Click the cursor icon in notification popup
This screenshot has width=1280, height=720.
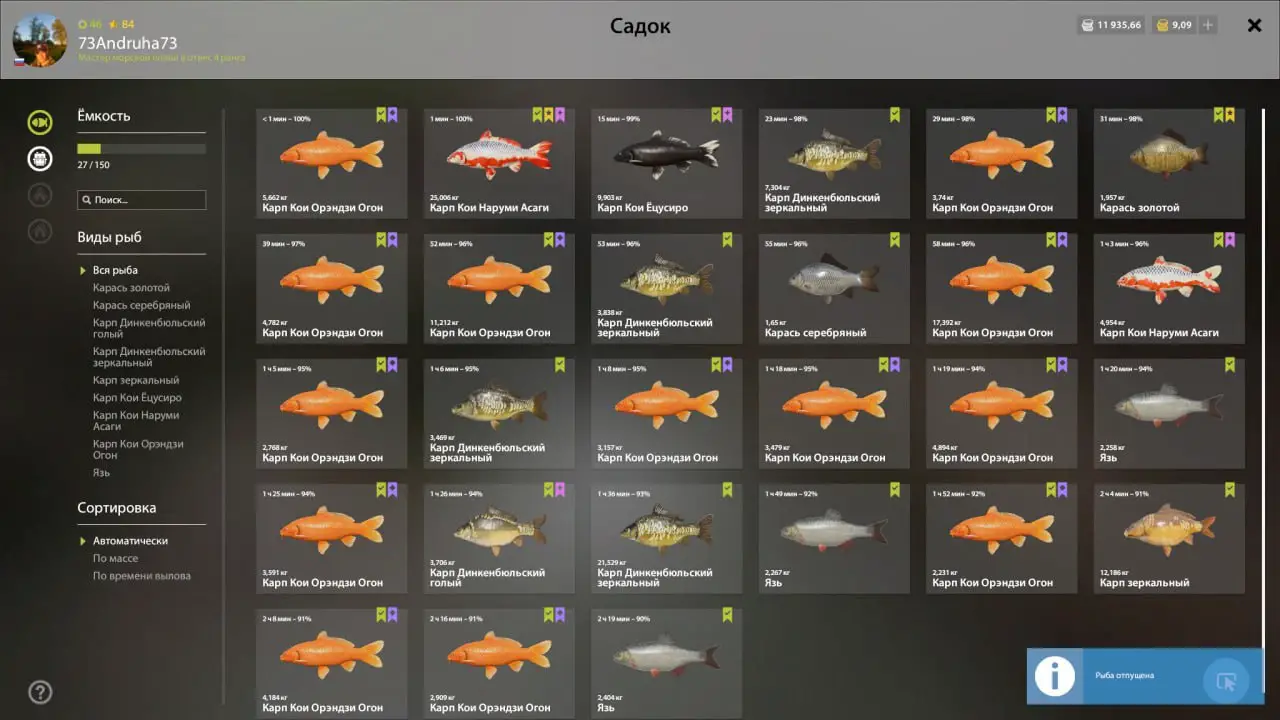tap(1226, 681)
